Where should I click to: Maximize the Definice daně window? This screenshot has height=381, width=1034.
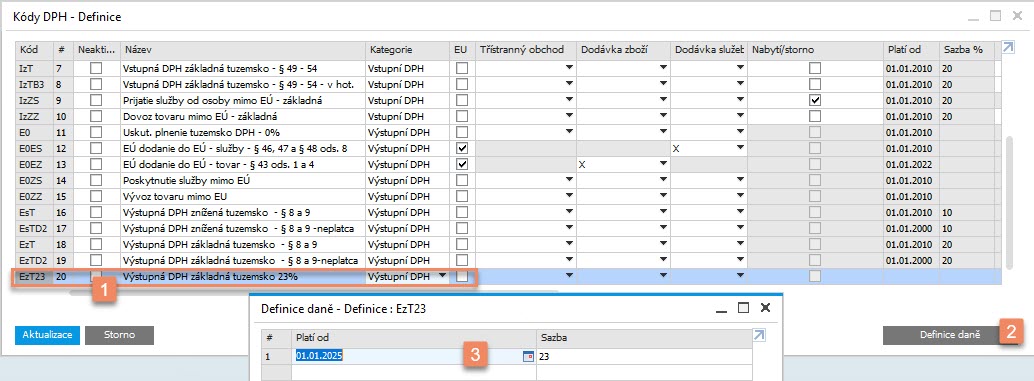[x=743, y=308]
